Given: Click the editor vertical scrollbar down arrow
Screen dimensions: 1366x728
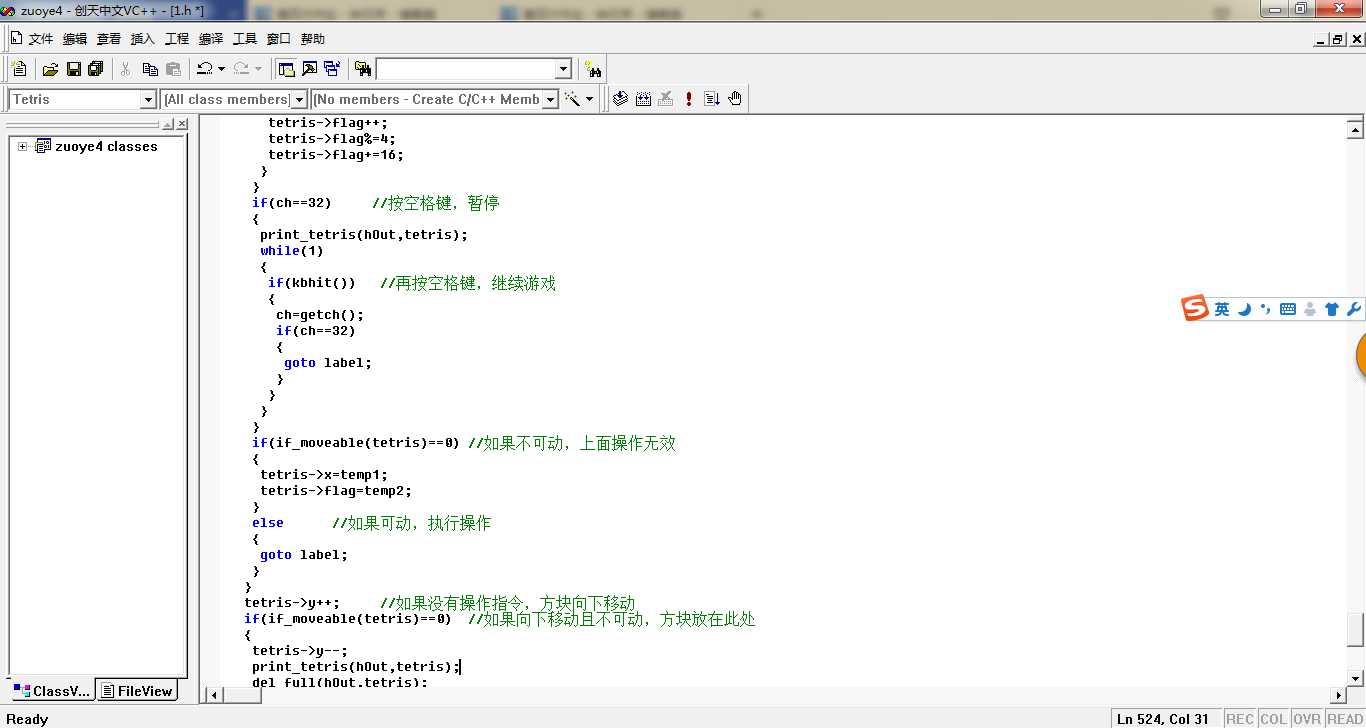Looking at the screenshot, I should tap(1355, 679).
